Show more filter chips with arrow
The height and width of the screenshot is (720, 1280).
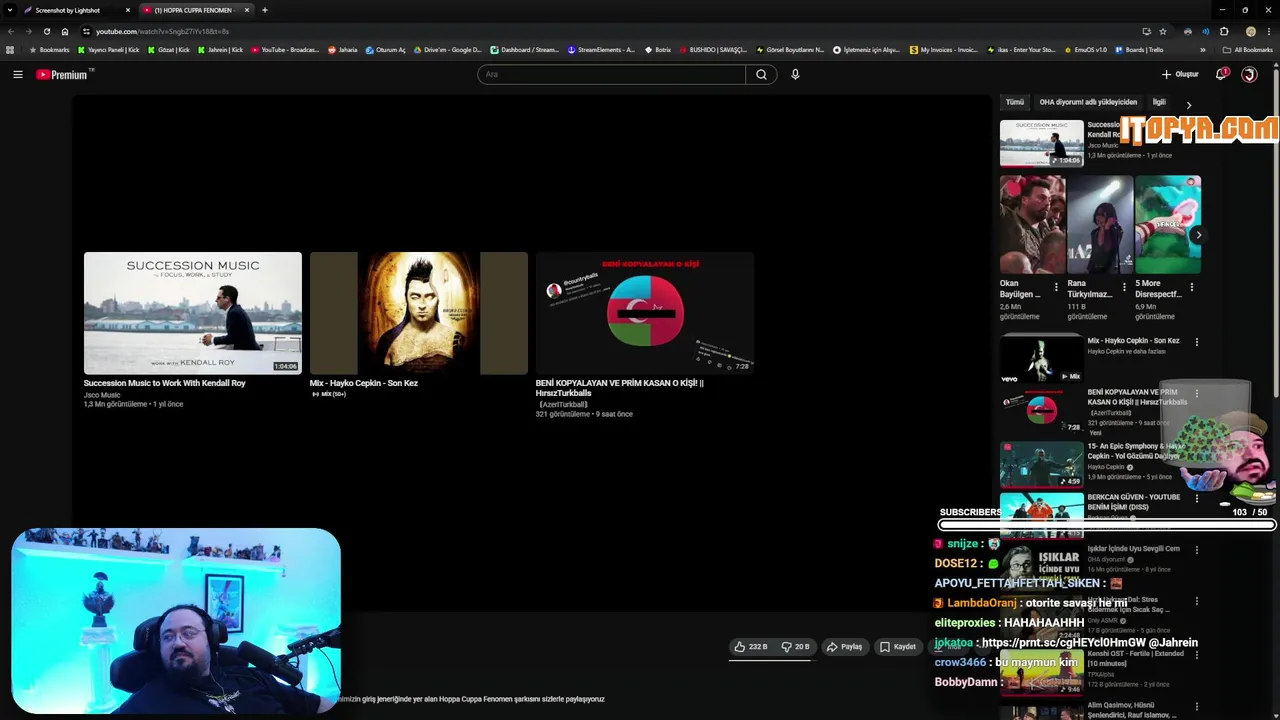pos(1189,105)
